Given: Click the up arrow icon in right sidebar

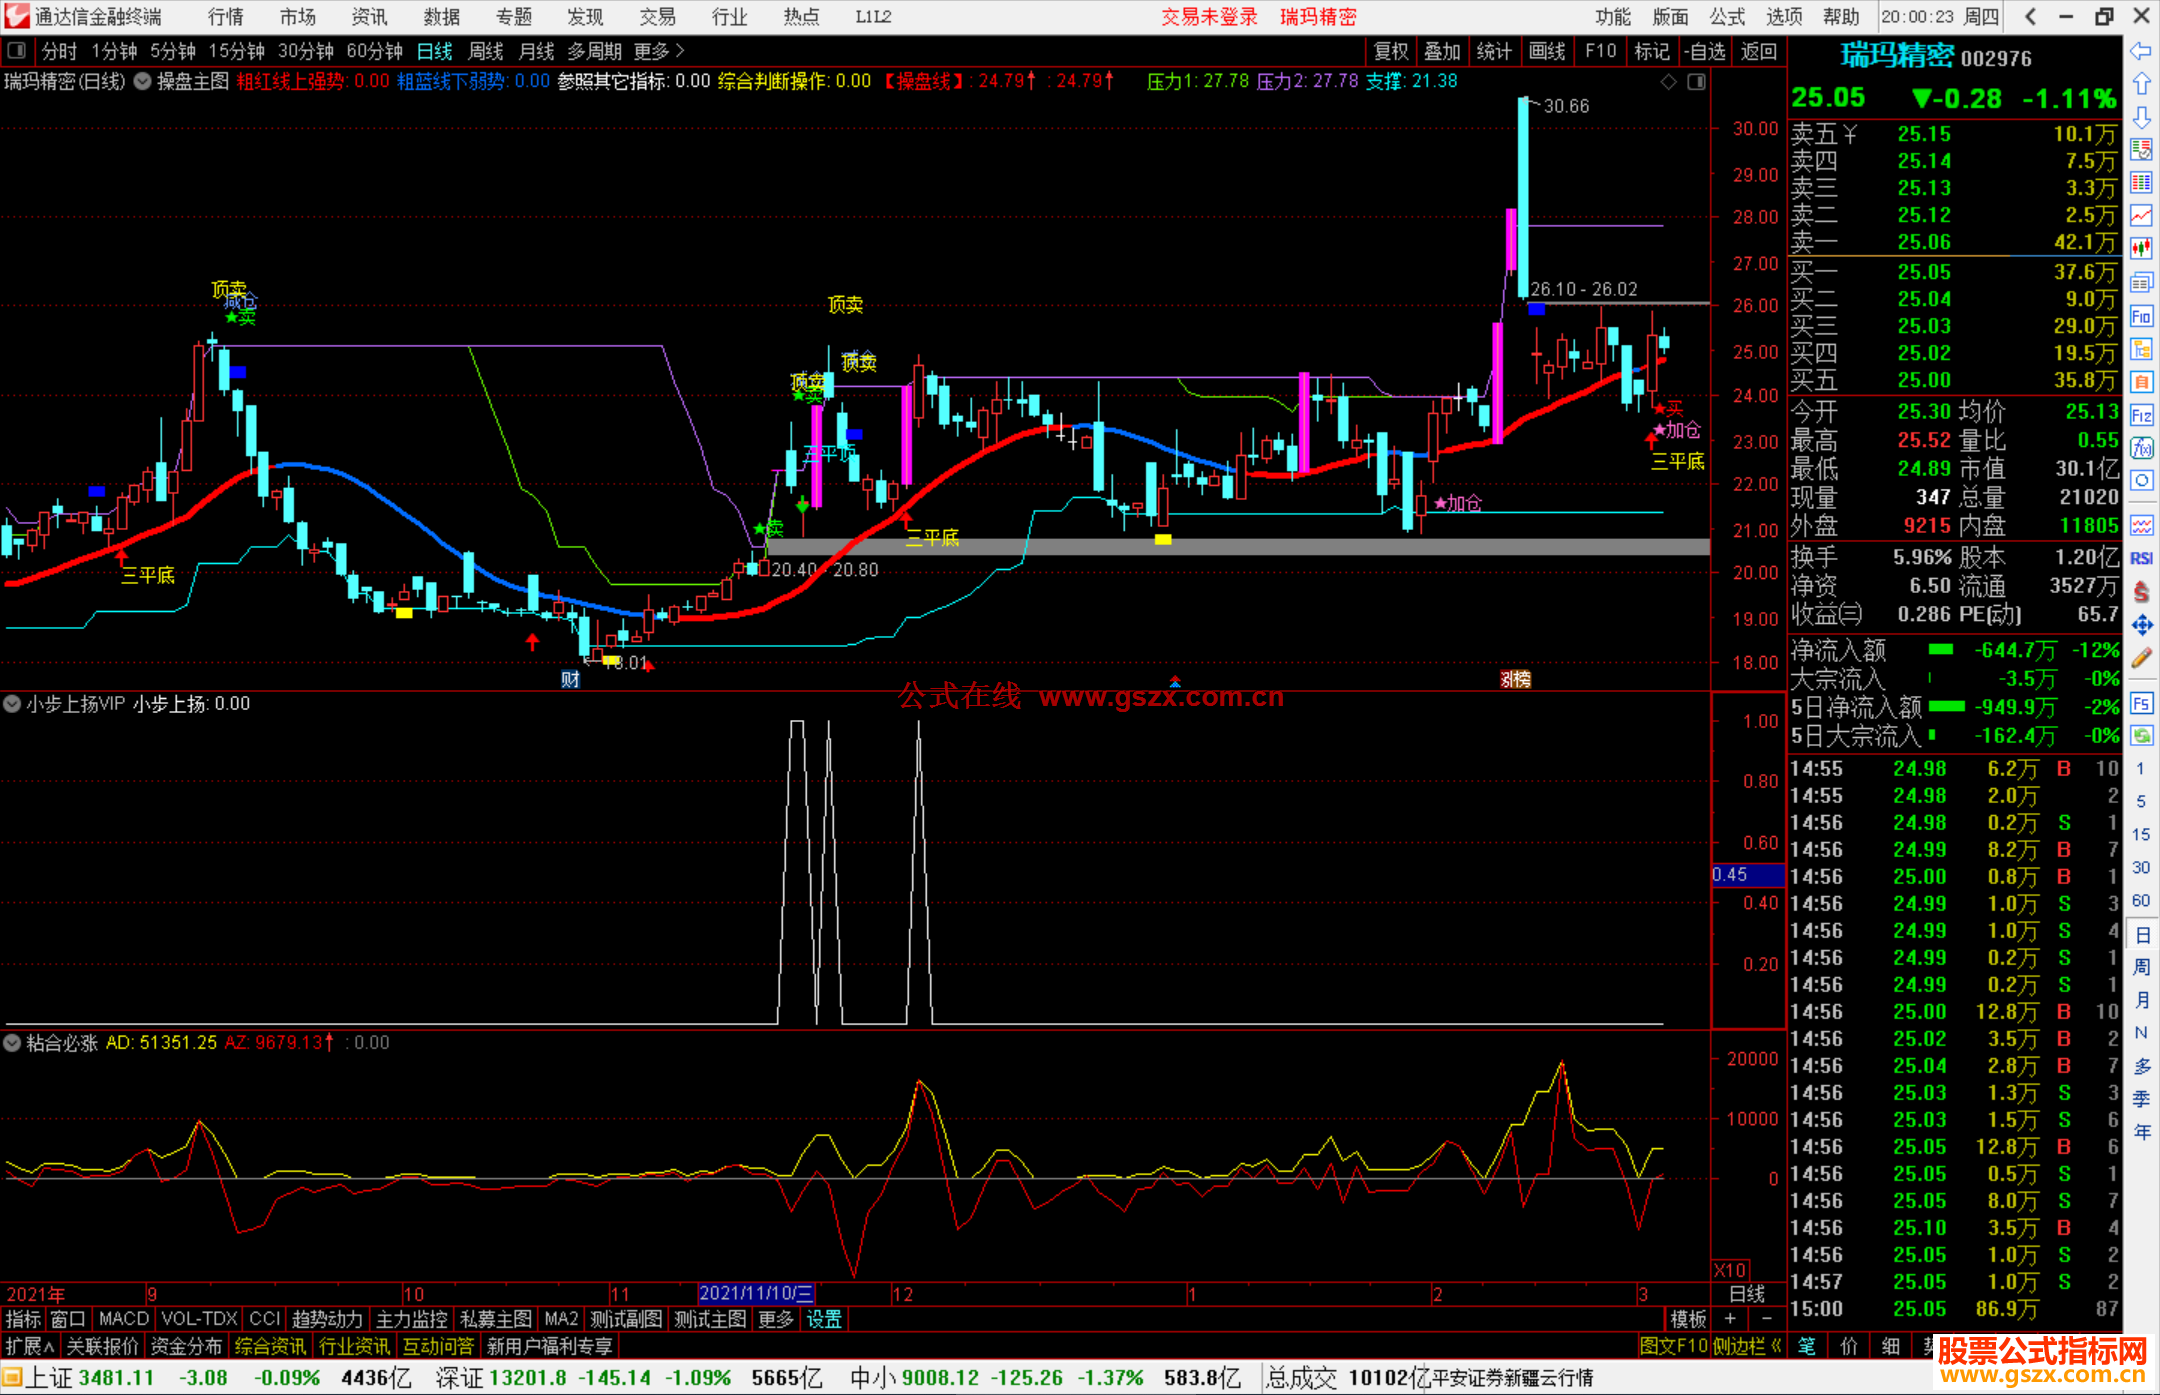Looking at the screenshot, I should pyautogui.click(x=2141, y=84).
